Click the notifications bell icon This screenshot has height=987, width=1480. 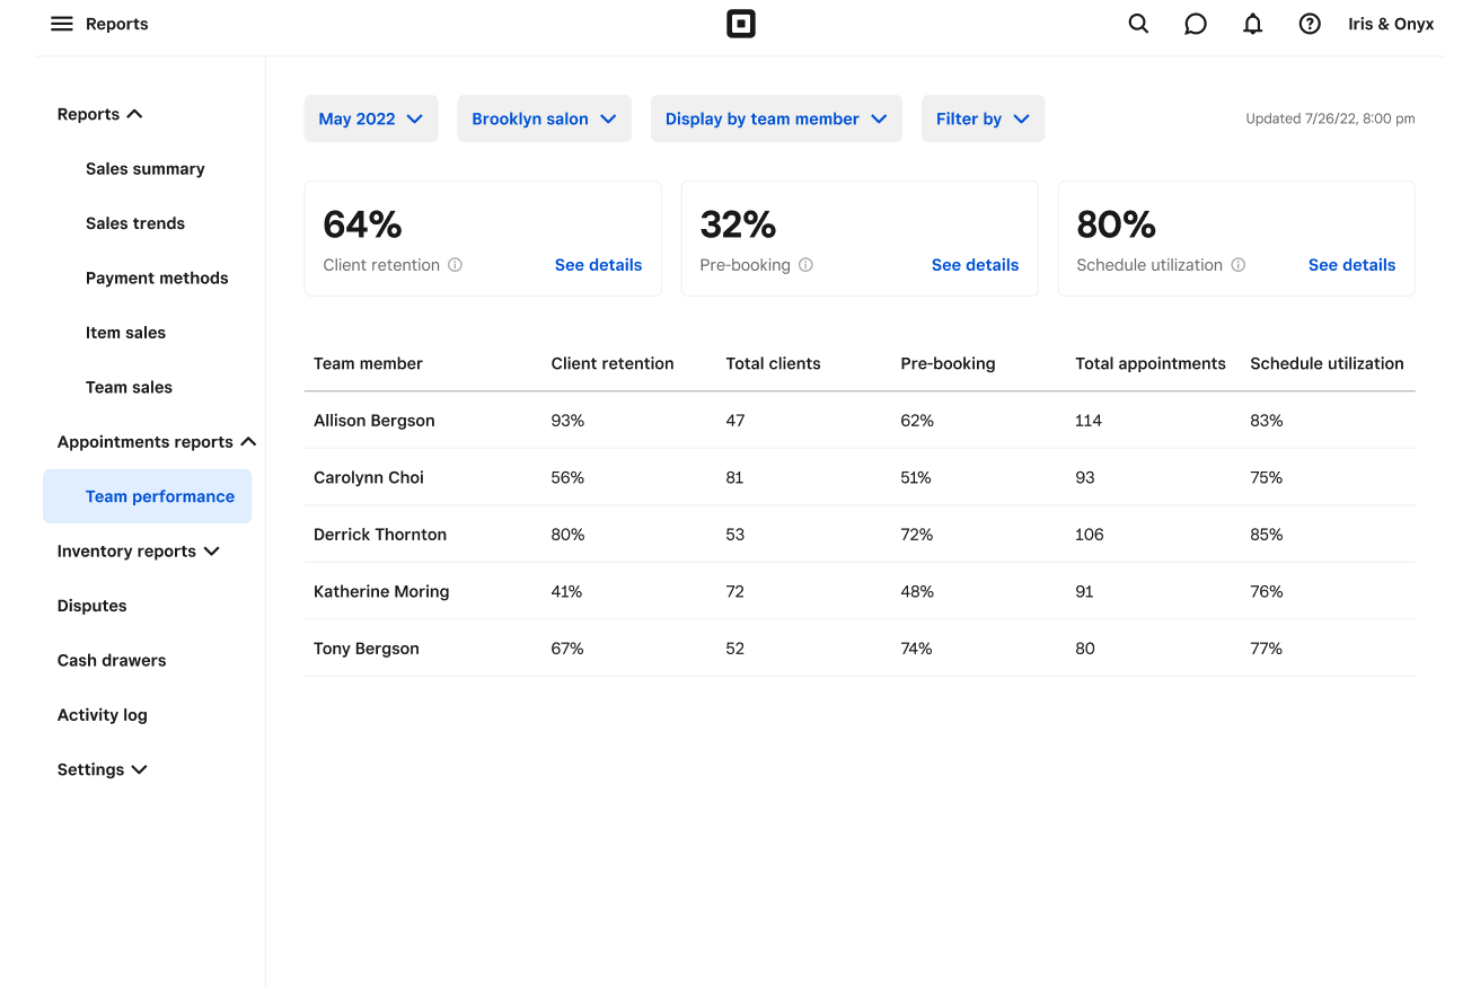(1252, 23)
